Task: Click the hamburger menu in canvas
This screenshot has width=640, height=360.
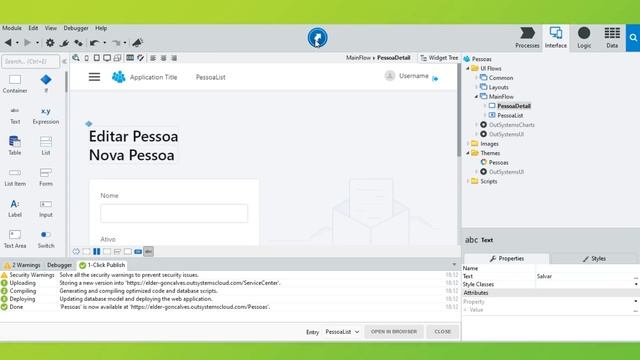Action: point(94,77)
